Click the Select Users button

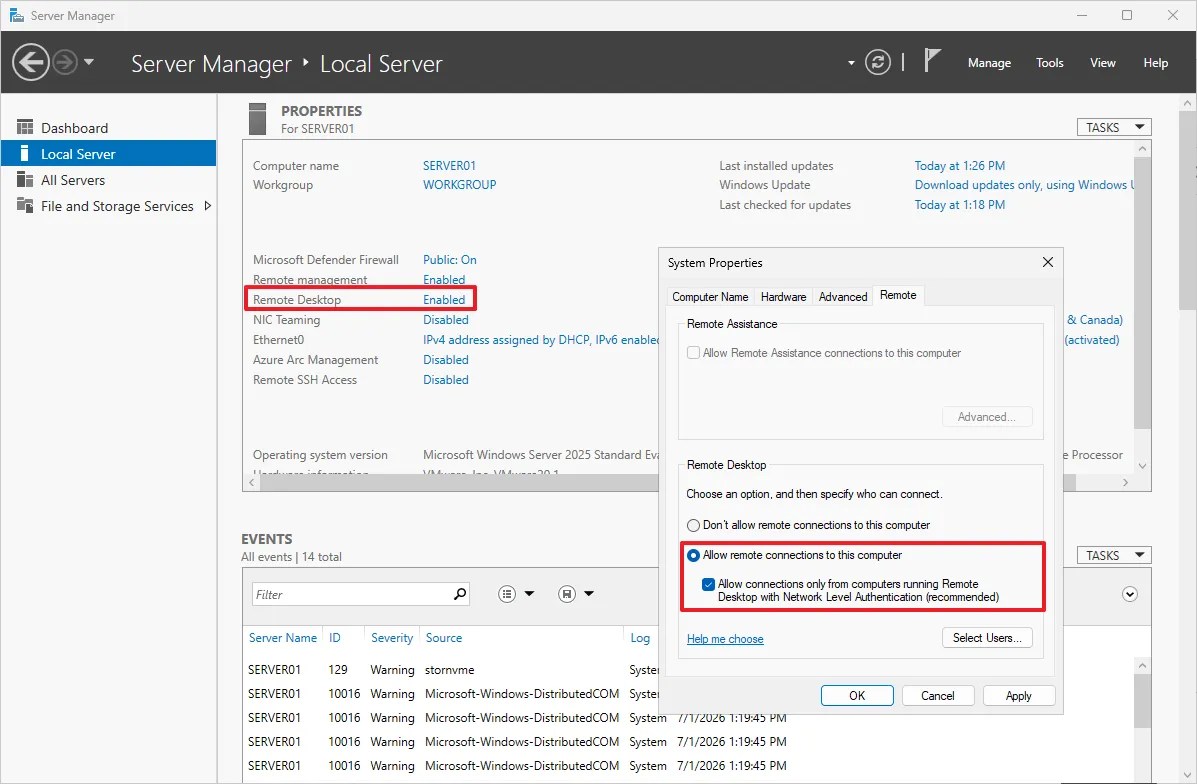[987, 637]
